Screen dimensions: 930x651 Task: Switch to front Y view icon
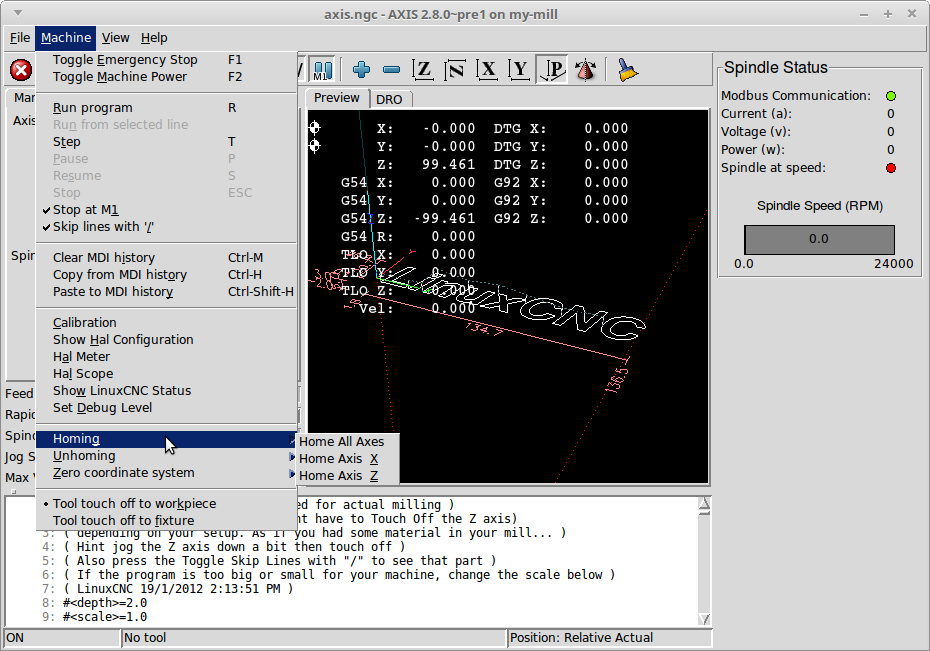tap(519, 70)
